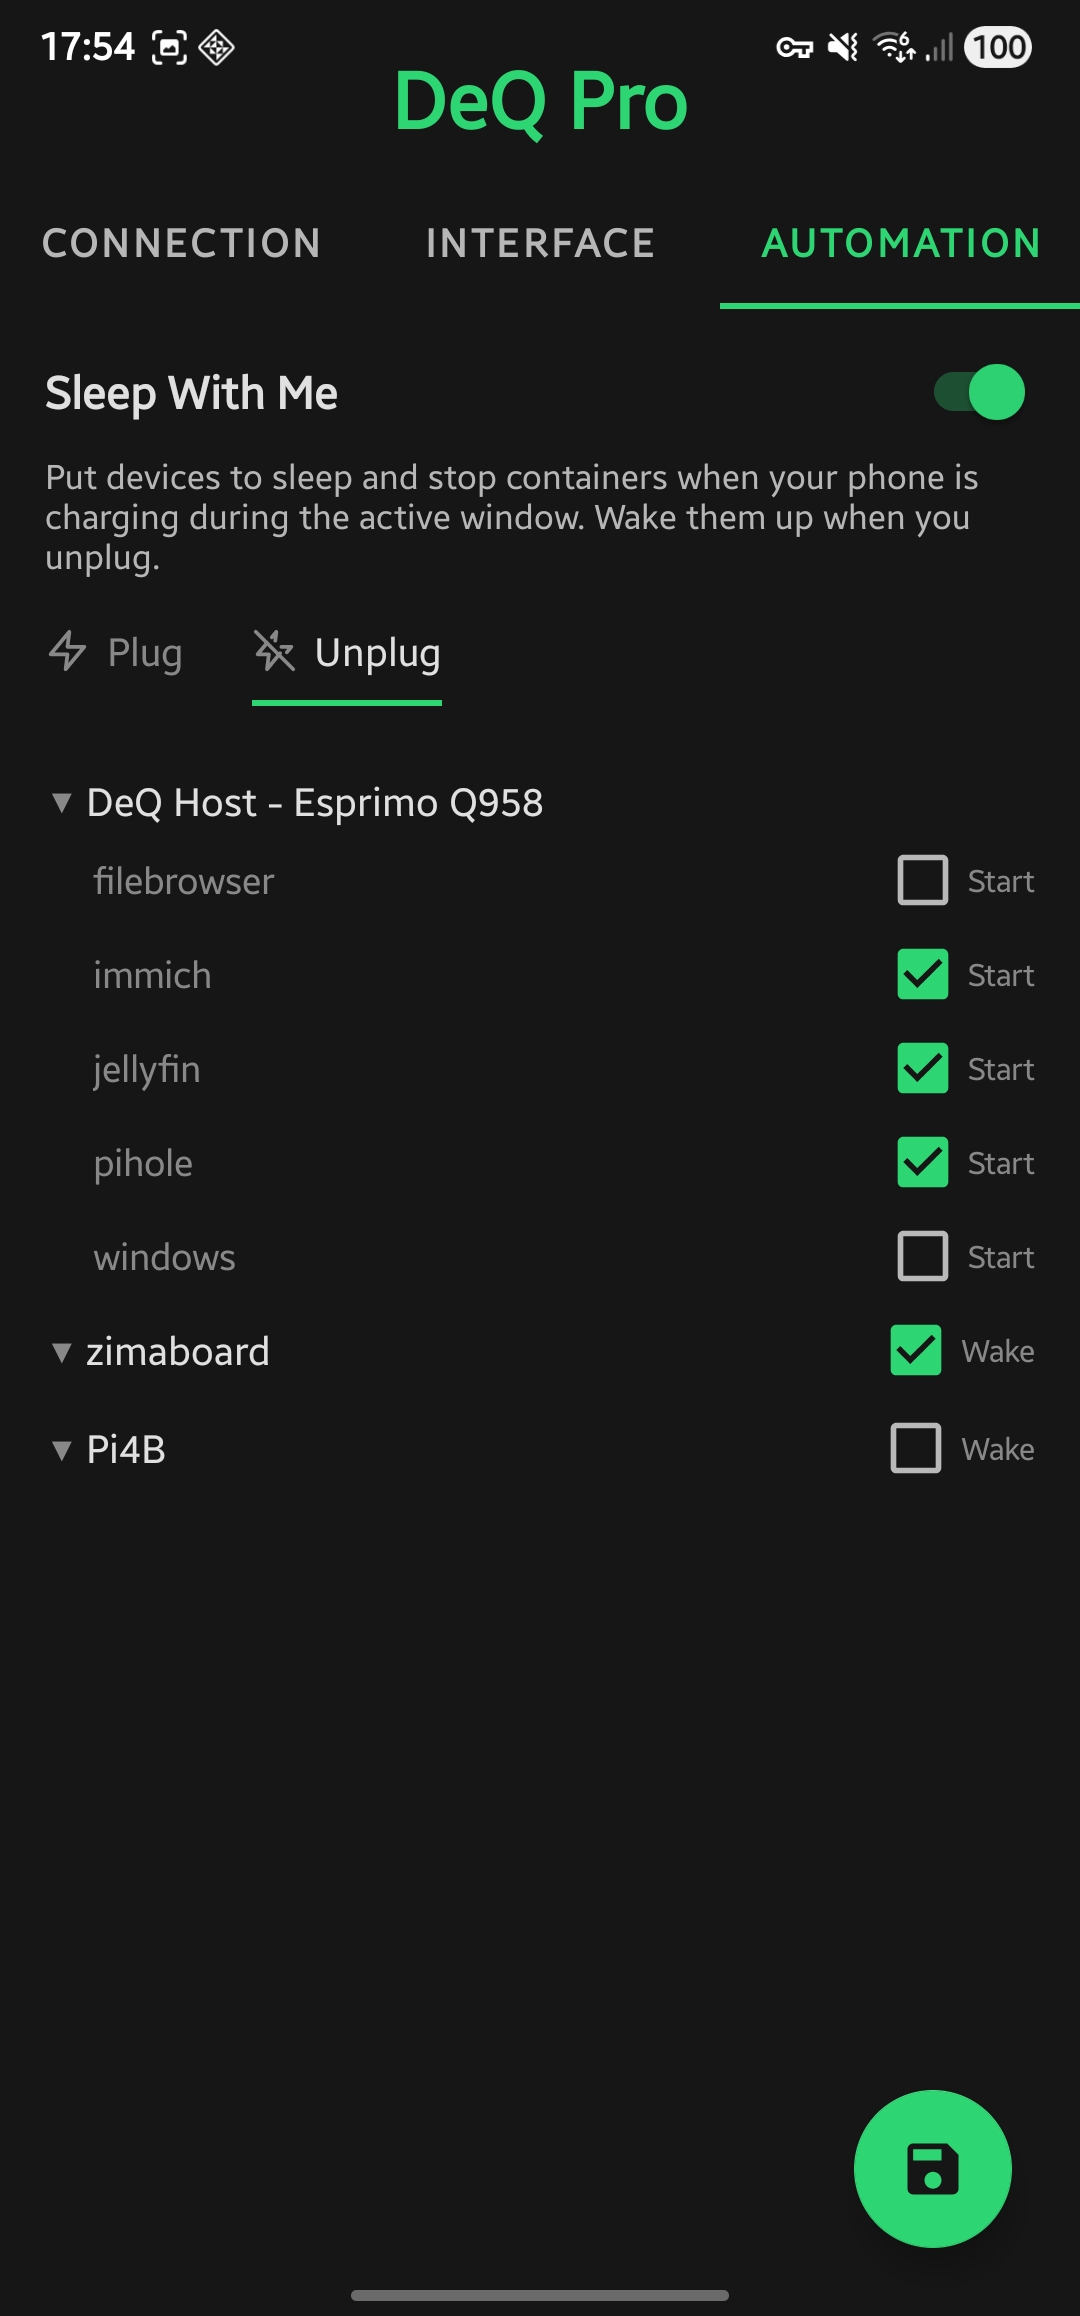Tap the VPN key status icon
This screenshot has width=1080, height=2316.
pyautogui.click(x=795, y=47)
